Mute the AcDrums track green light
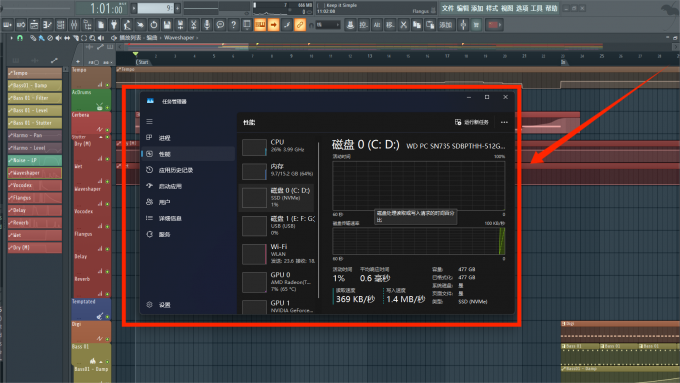 pyautogui.click(x=108, y=108)
